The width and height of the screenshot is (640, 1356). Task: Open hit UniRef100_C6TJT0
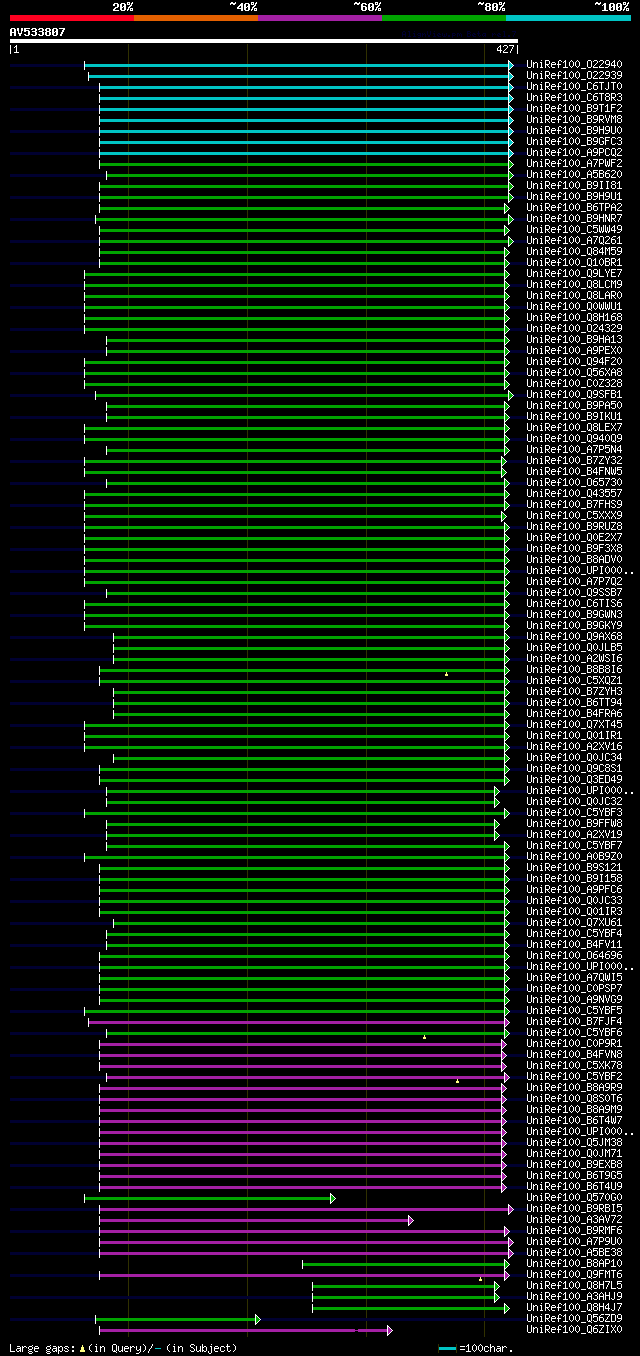coord(574,86)
